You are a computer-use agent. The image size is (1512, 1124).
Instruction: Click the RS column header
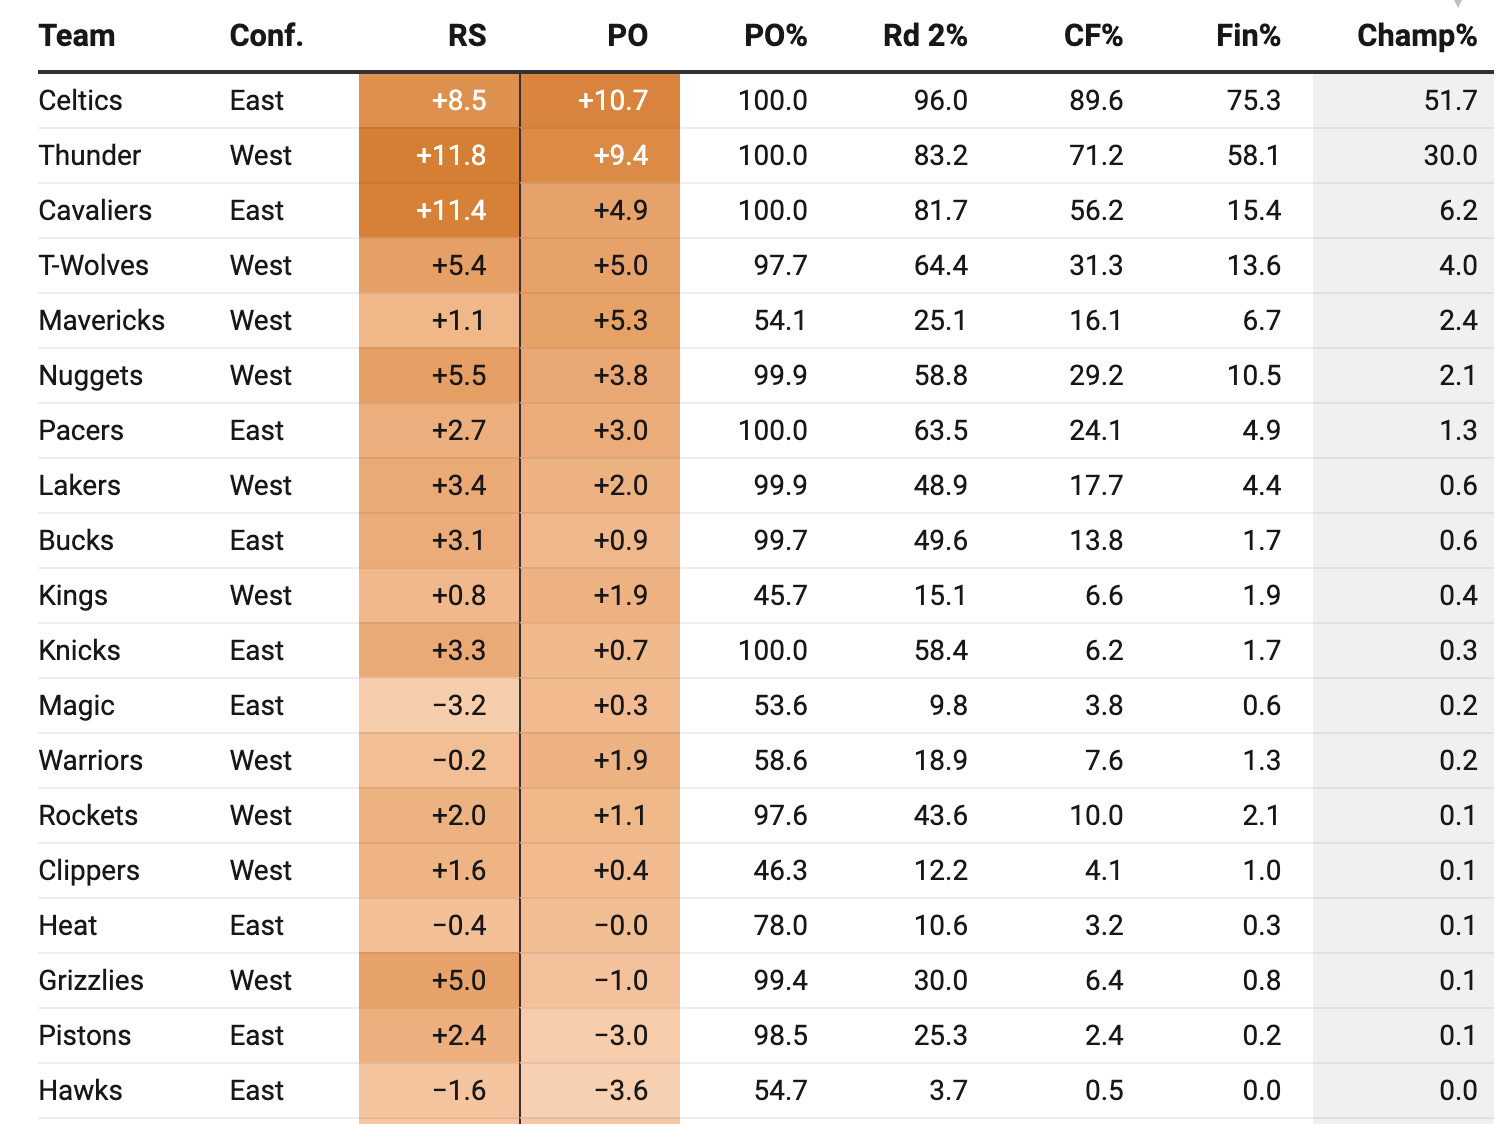[x=466, y=36]
